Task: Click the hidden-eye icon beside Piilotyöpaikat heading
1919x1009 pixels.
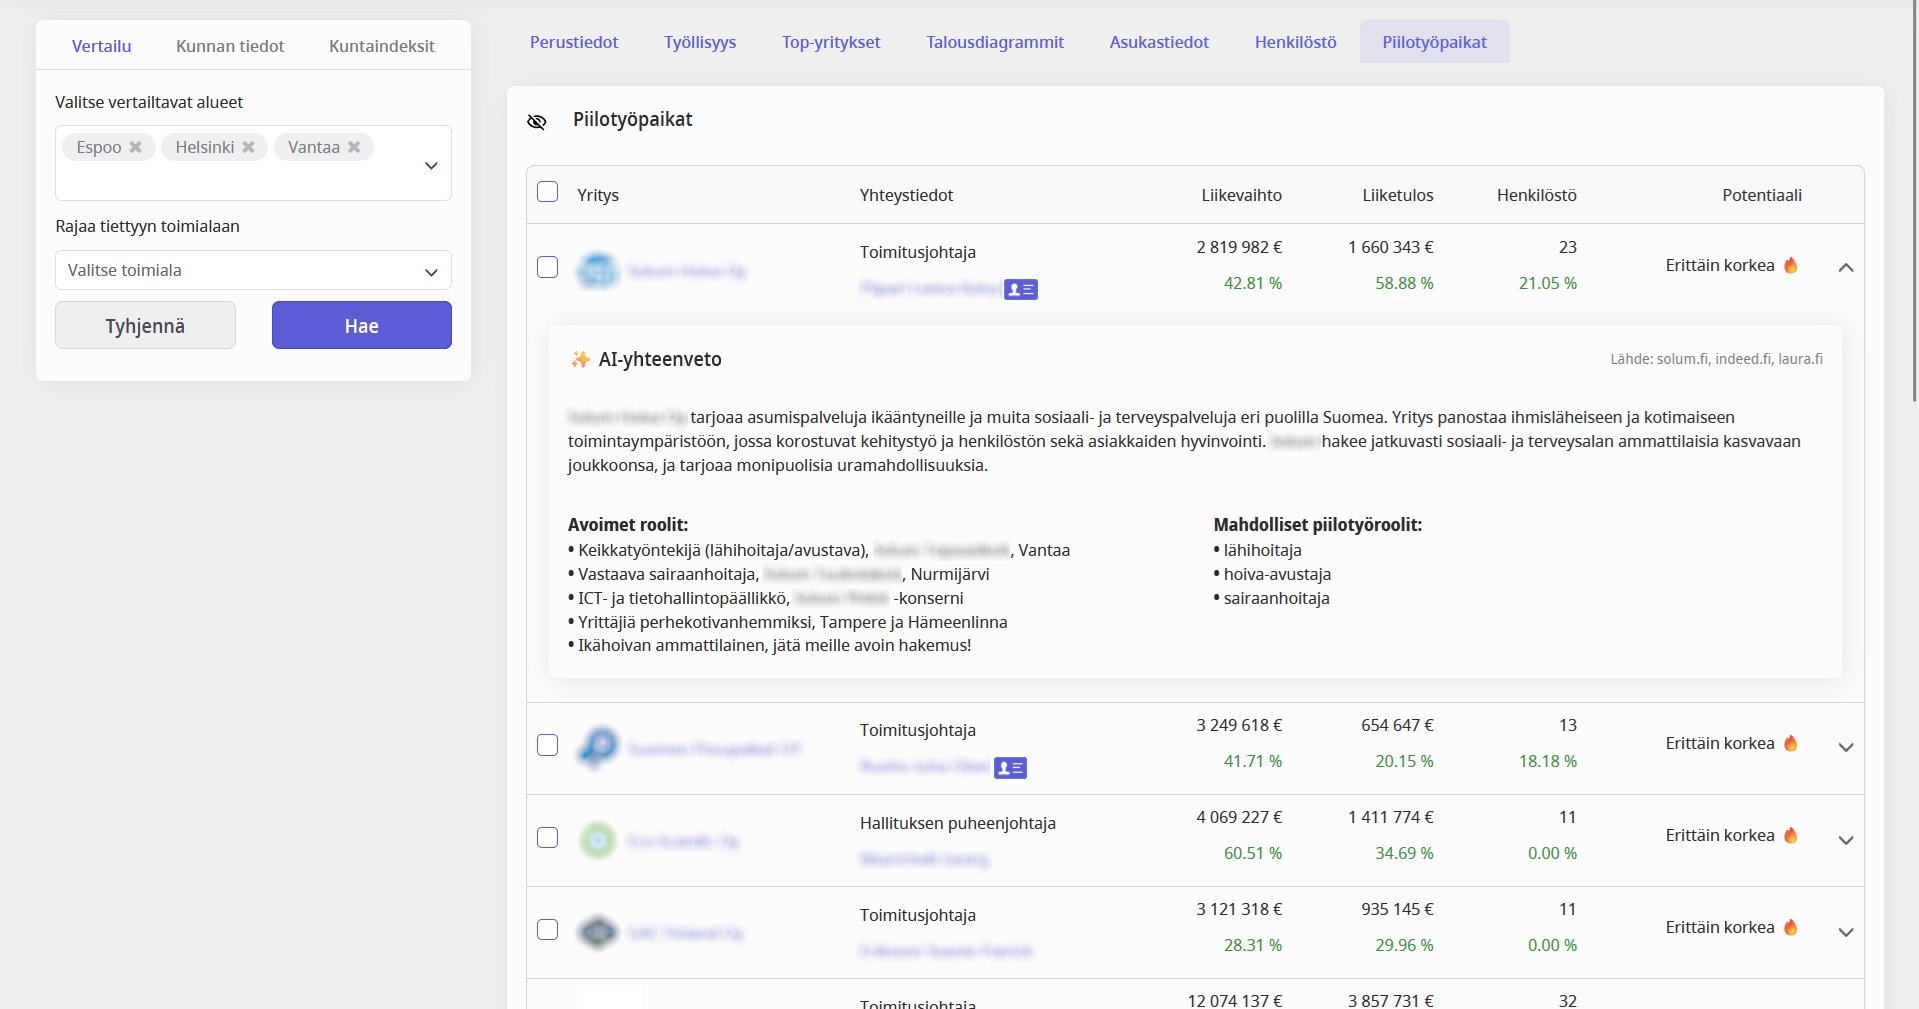Action: [537, 121]
